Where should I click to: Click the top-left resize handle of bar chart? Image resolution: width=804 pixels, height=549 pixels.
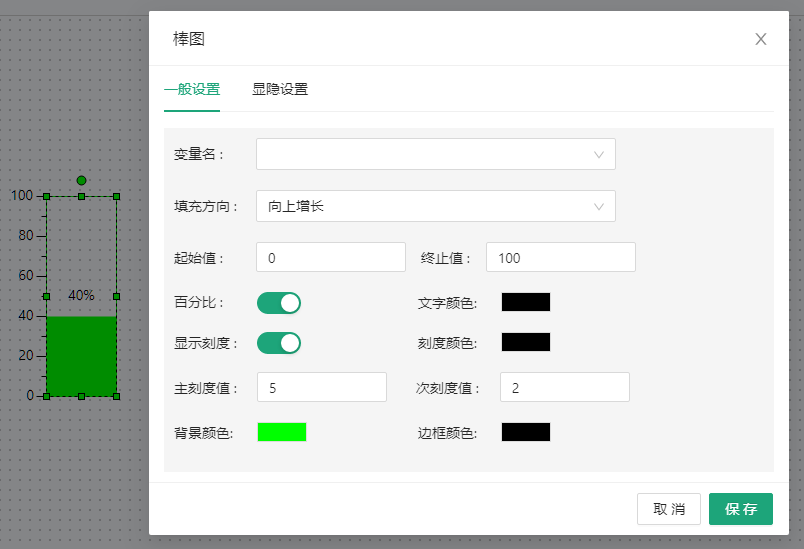[46, 196]
